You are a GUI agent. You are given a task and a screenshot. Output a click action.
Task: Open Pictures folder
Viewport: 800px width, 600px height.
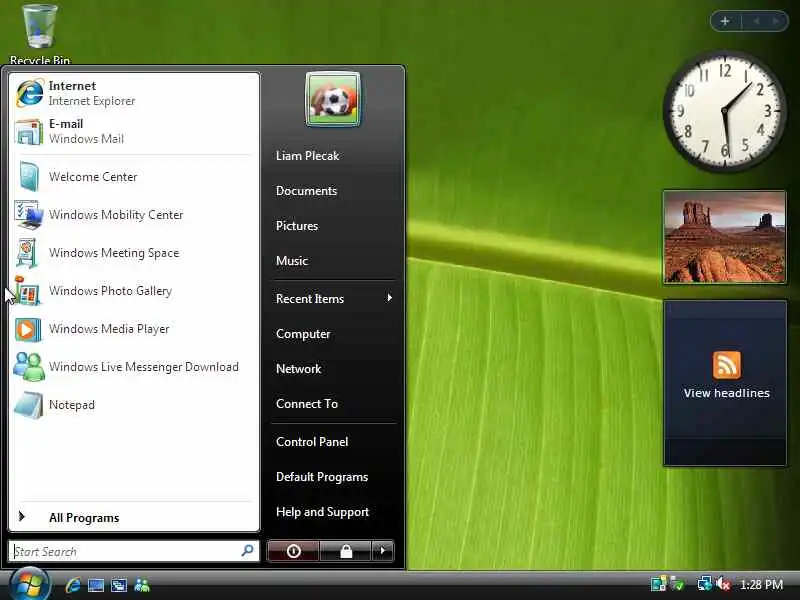[x=333, y=226]
